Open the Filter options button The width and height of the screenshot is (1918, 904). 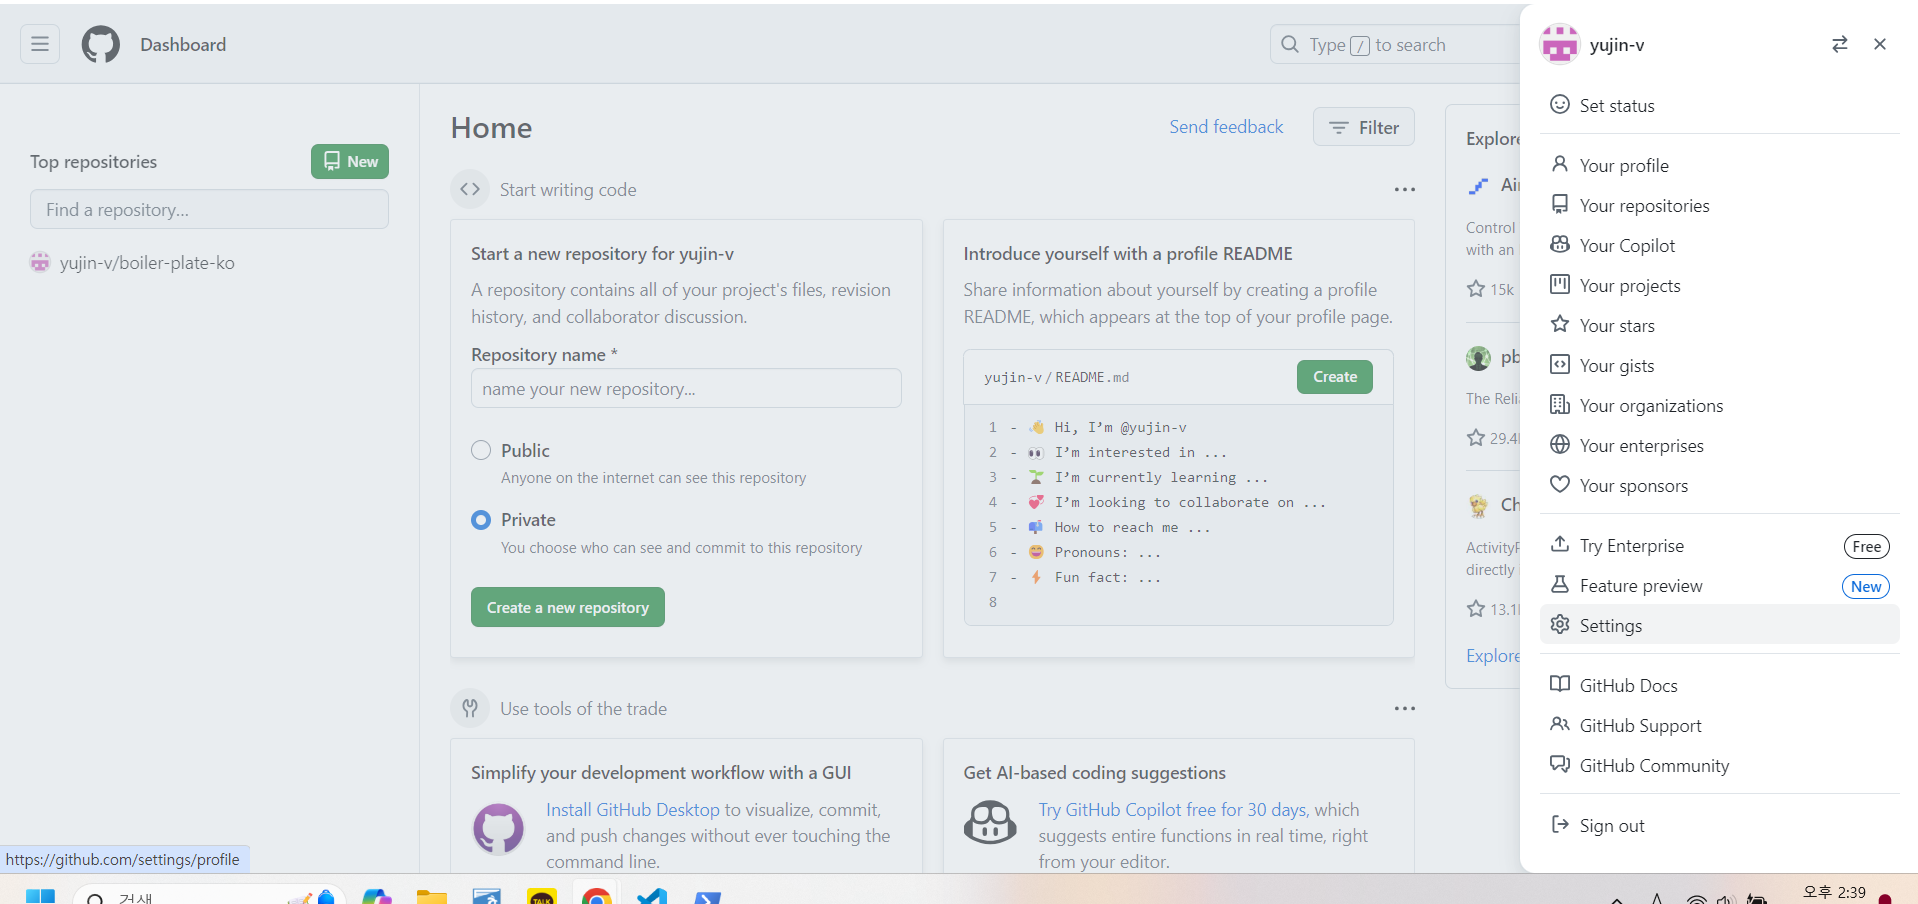pos(1363,127)
